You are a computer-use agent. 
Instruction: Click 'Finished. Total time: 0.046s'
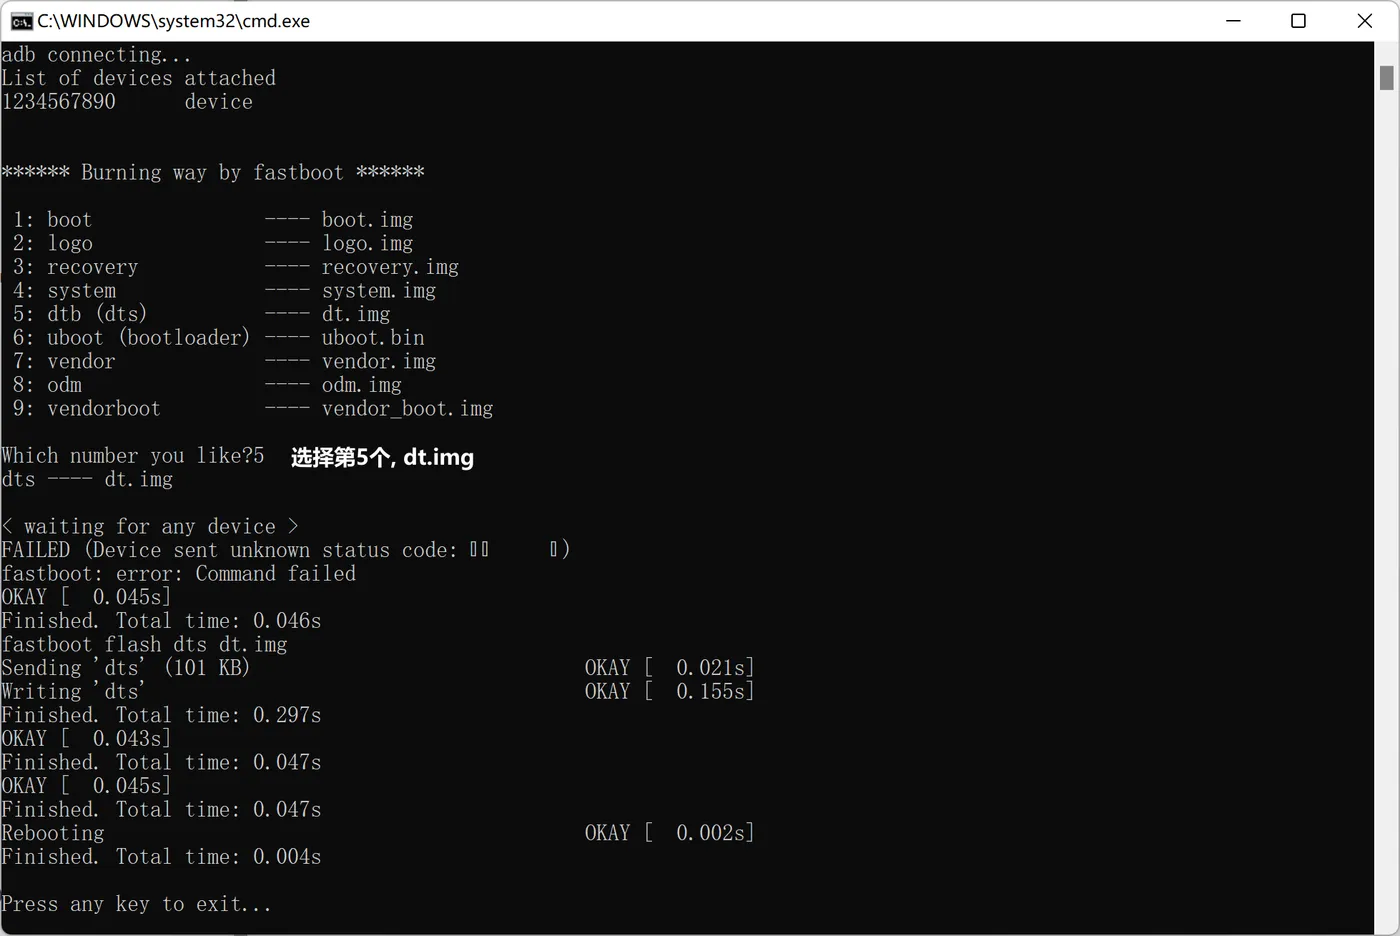pos(161,621)
